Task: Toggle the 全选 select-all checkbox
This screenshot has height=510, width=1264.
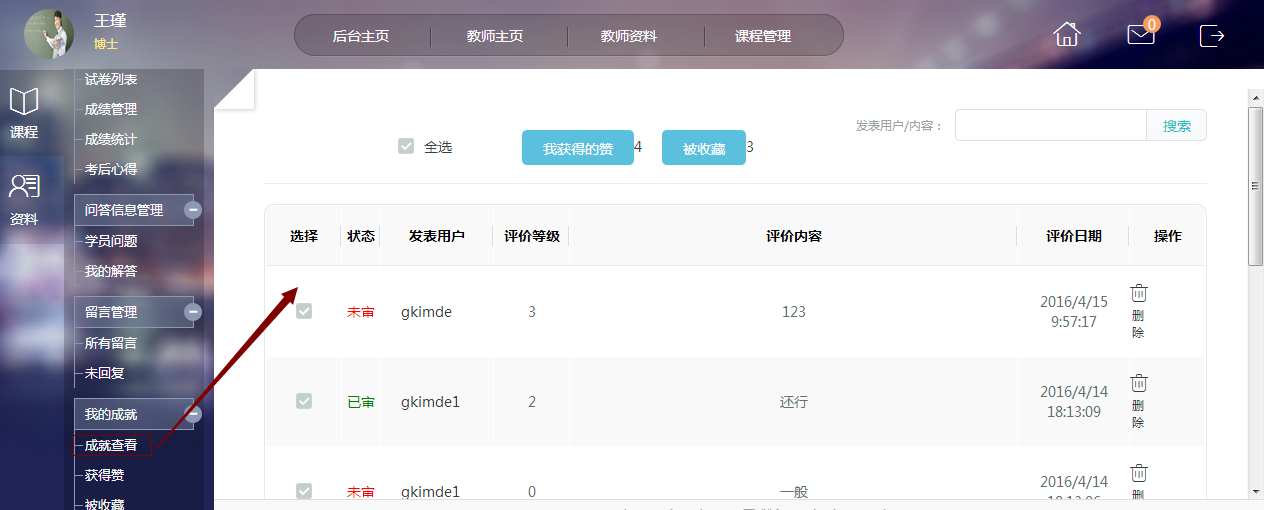Action: 406,146
